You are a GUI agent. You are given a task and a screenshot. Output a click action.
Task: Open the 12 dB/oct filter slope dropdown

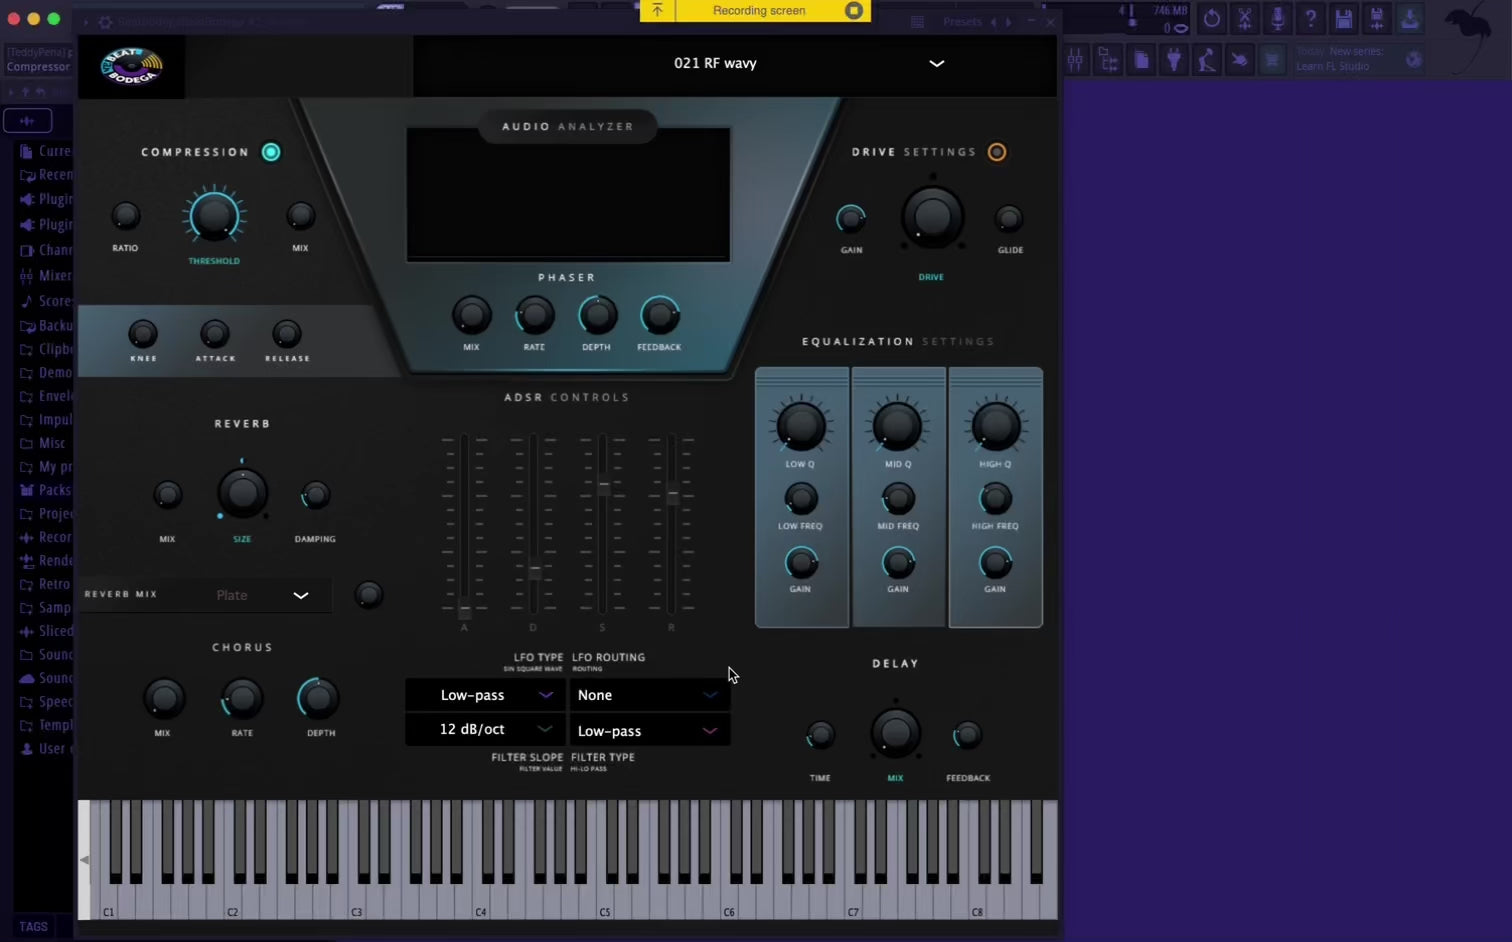click(x=485, y=729)
